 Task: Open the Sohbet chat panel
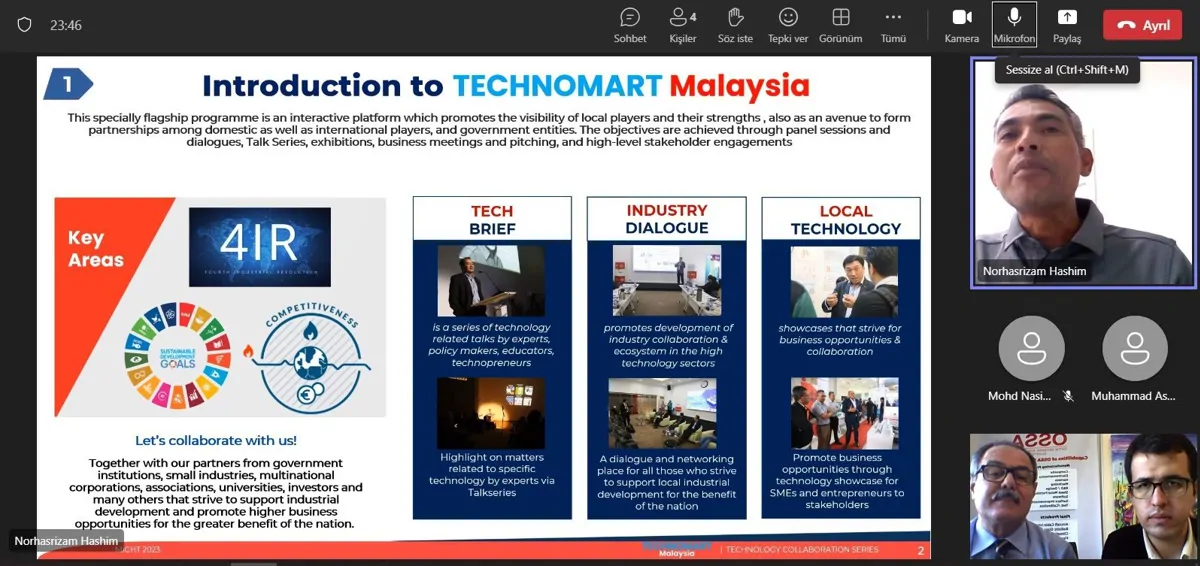(x=630, y=26)
